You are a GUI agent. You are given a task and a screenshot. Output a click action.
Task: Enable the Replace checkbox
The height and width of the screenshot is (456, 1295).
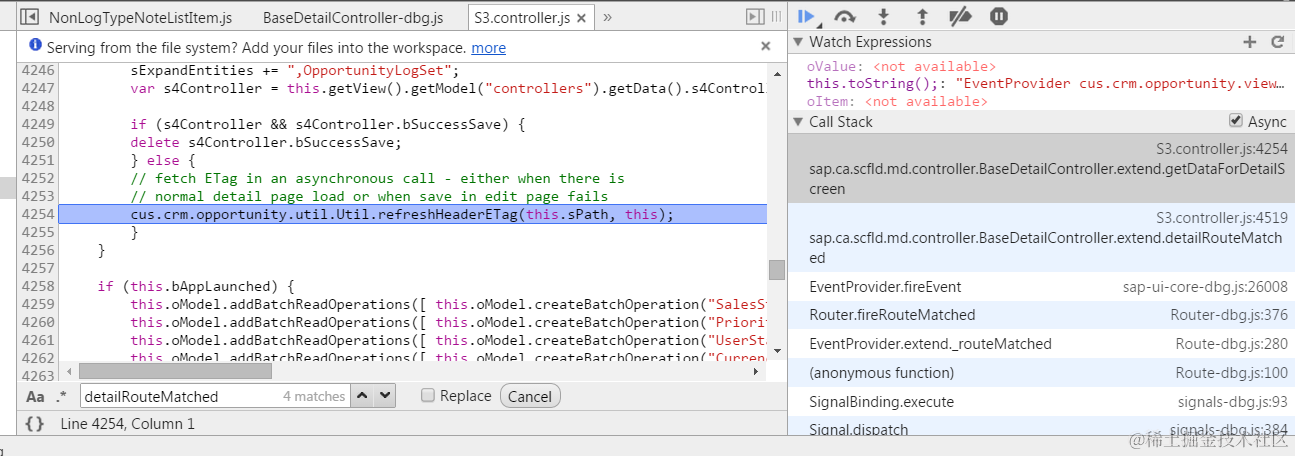(x=428, y=396)
